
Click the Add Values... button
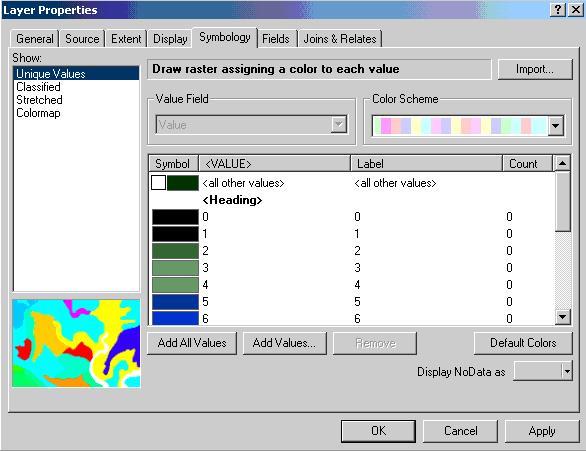pyautogui.click(x=284, y=343)
